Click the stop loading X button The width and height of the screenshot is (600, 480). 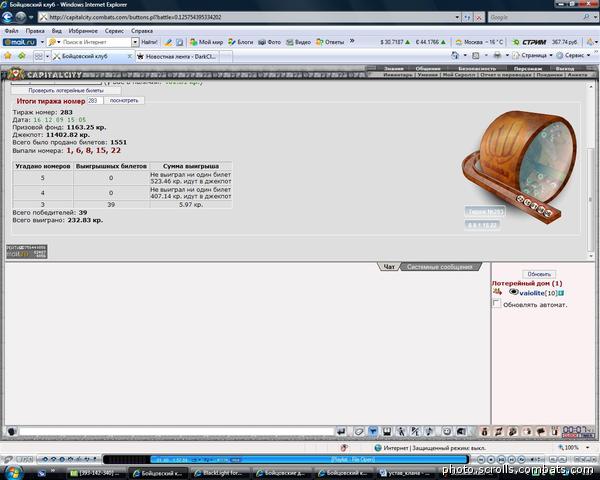click(x=479, y=17)
